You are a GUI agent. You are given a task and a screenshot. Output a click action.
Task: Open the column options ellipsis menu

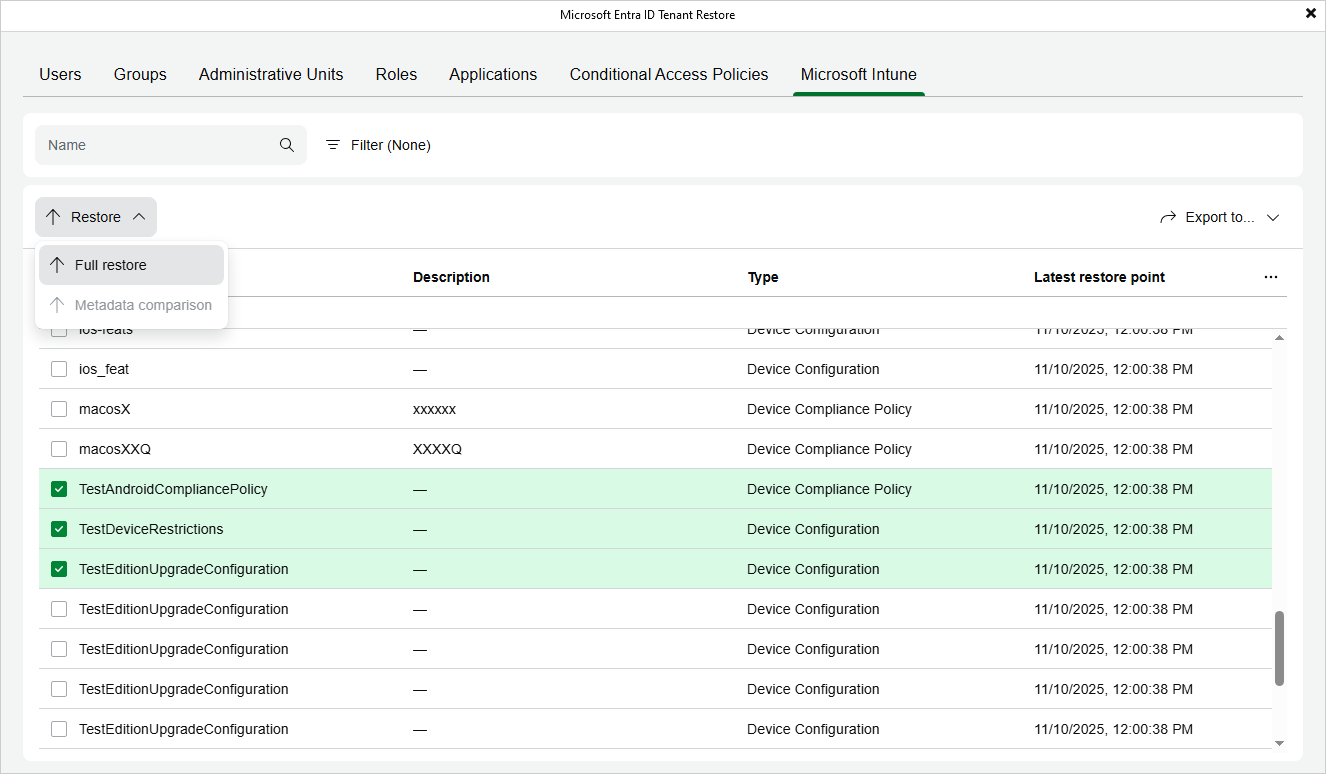point(1271,277)
